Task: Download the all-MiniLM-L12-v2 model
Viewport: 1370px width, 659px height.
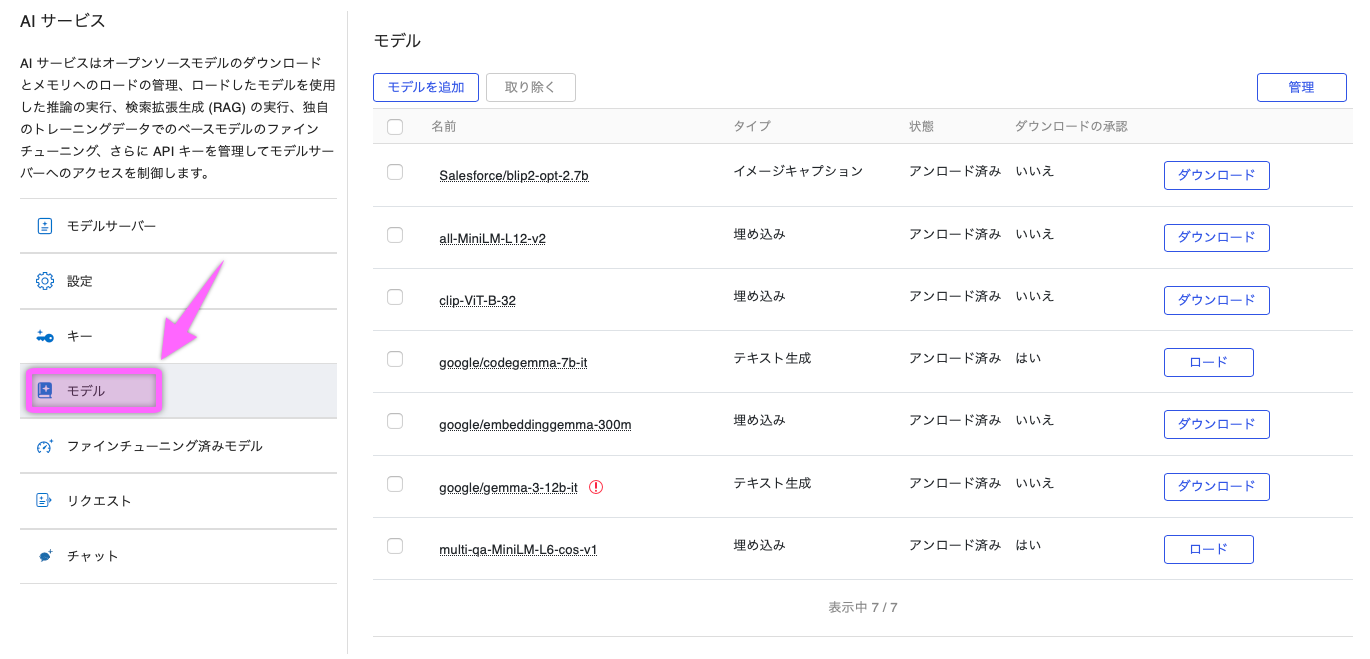Action: [x=1216, y=238]
